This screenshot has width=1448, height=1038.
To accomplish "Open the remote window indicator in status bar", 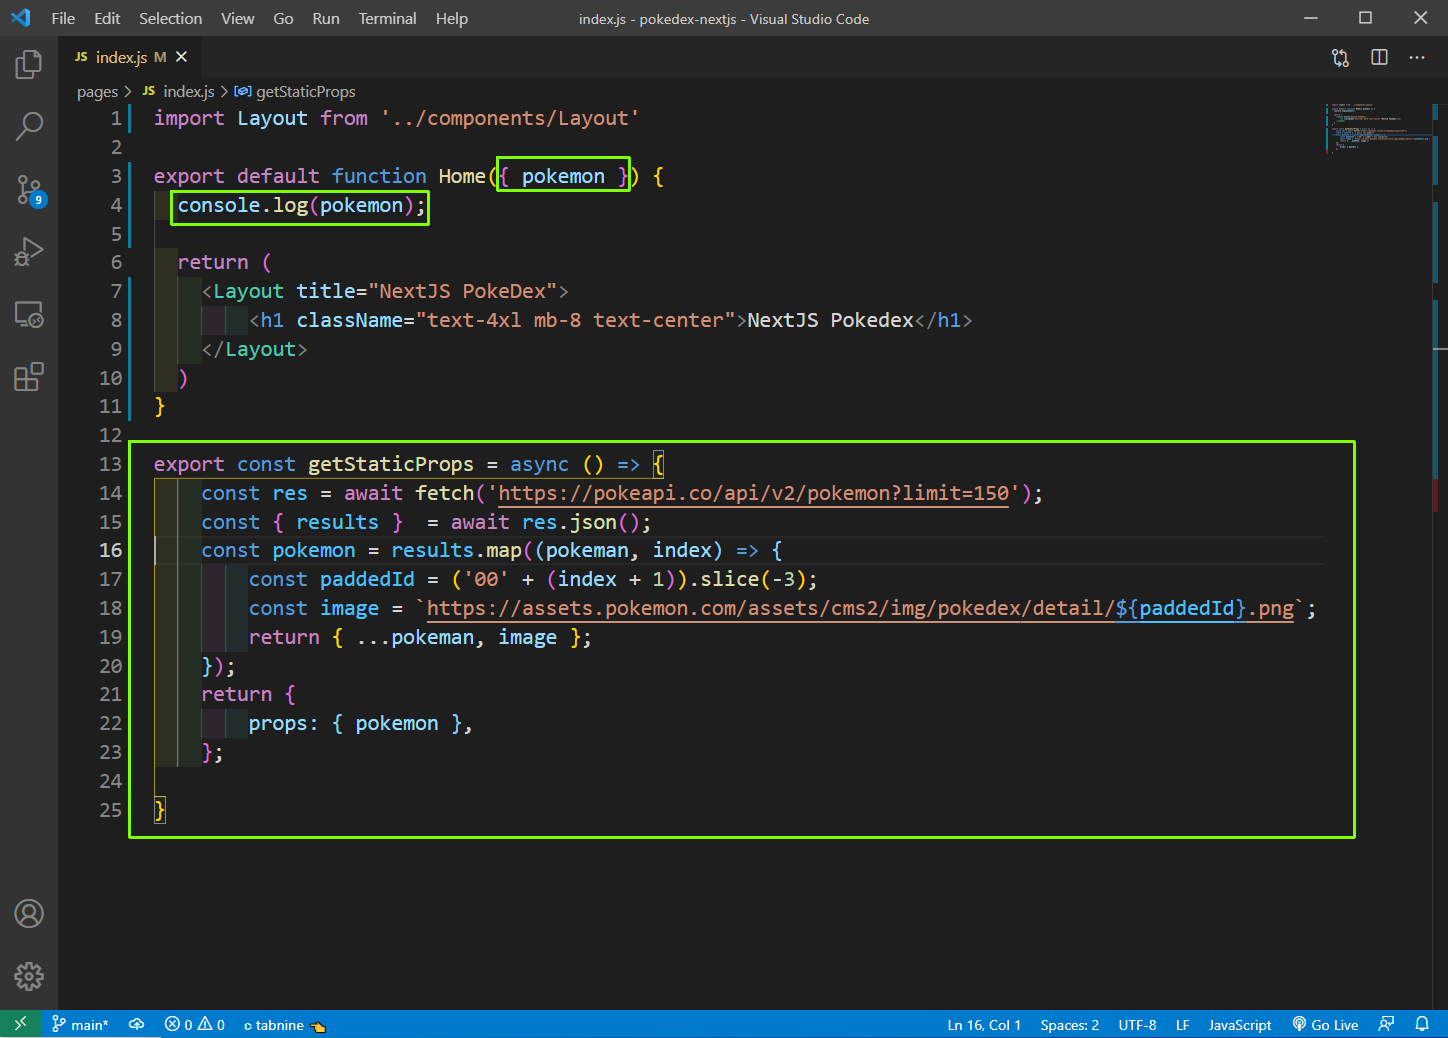I will tap(20, 1024).
